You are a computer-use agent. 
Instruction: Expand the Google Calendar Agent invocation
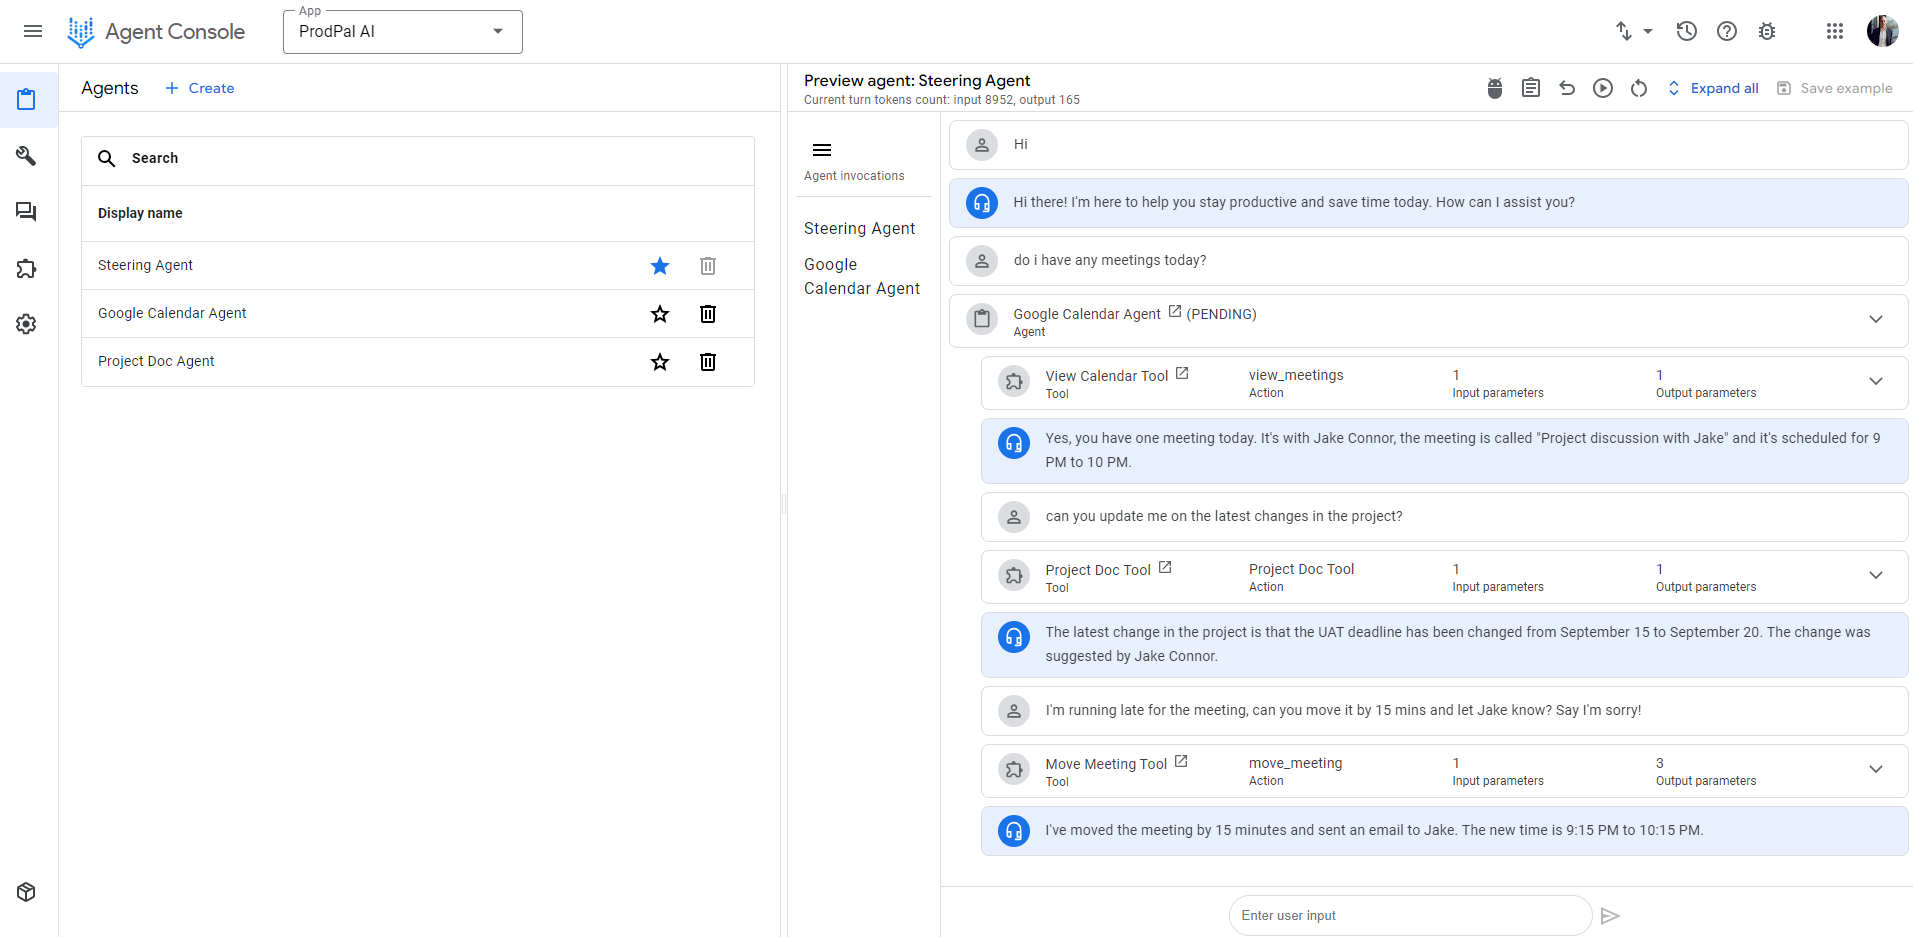(x=1876, y=320)
